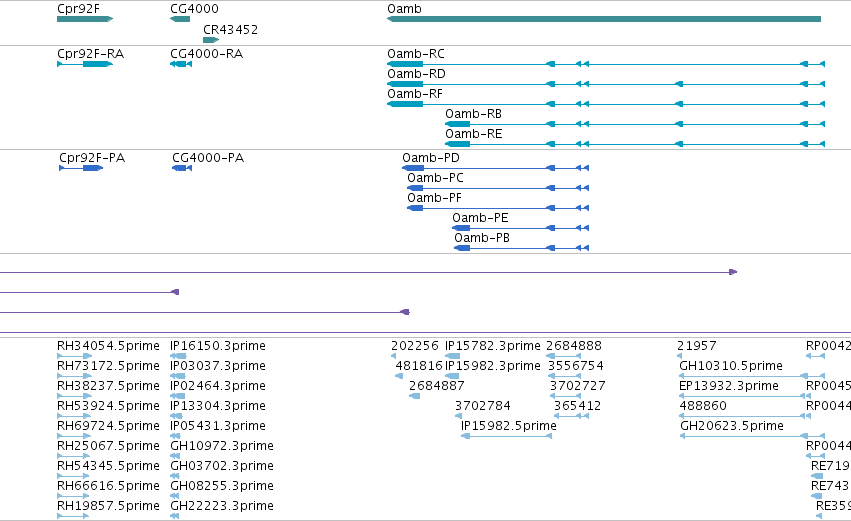Open the 3556754 feature label
851x521 pixels.
coord(575,366)
